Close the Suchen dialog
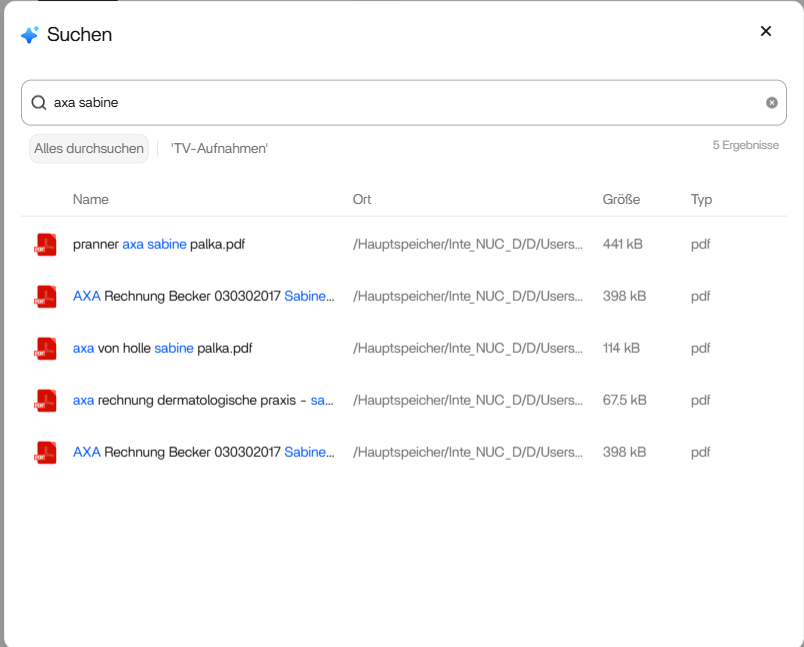Image resolution: width=804 pixels, height=647 pixels. (766, 31)
